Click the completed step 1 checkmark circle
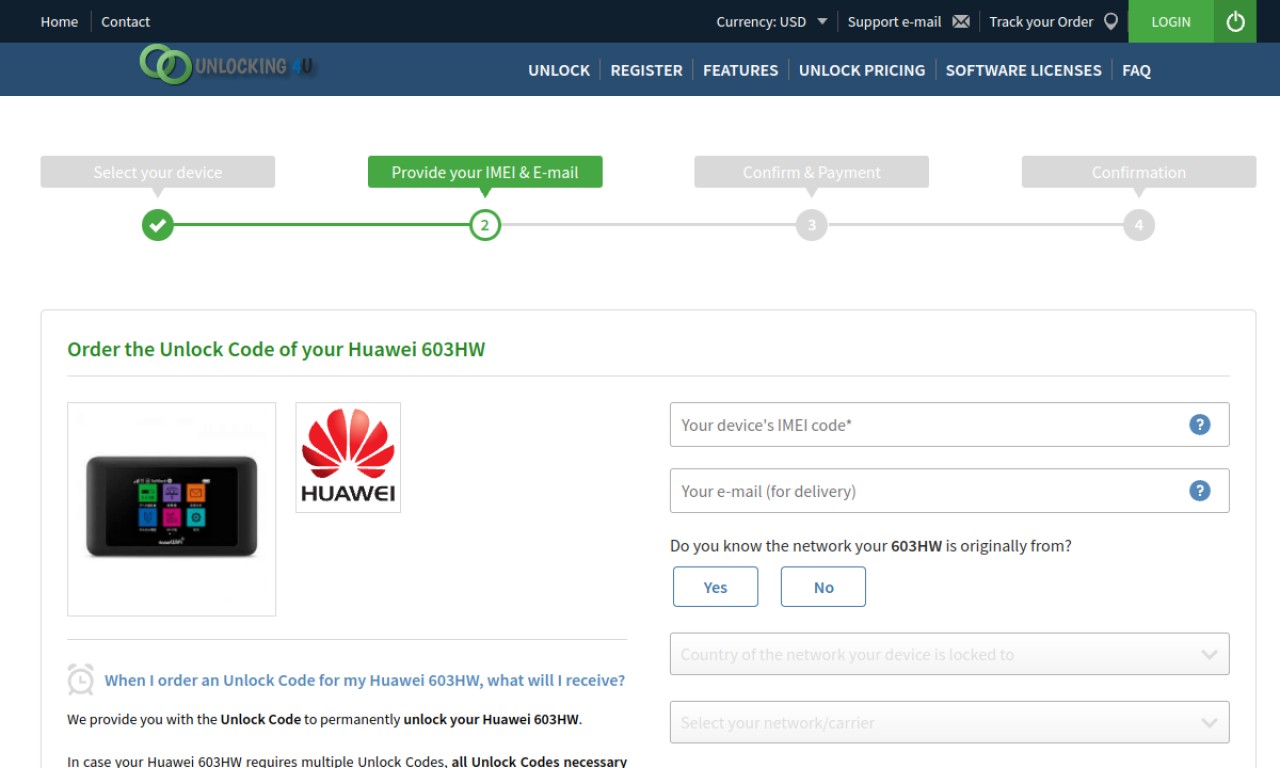Image resolution: width=1280 pixels, height=768 pixels. (158, 225)
